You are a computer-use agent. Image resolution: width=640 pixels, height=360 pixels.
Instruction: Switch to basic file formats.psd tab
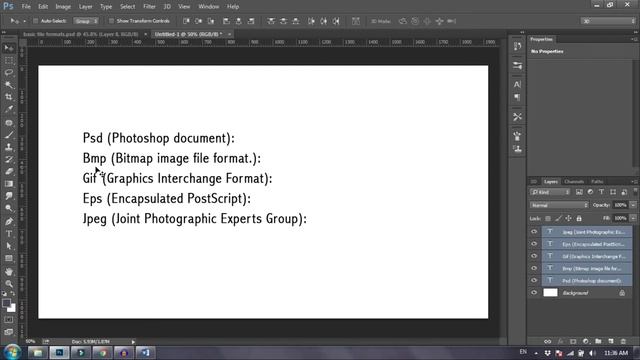81,34
